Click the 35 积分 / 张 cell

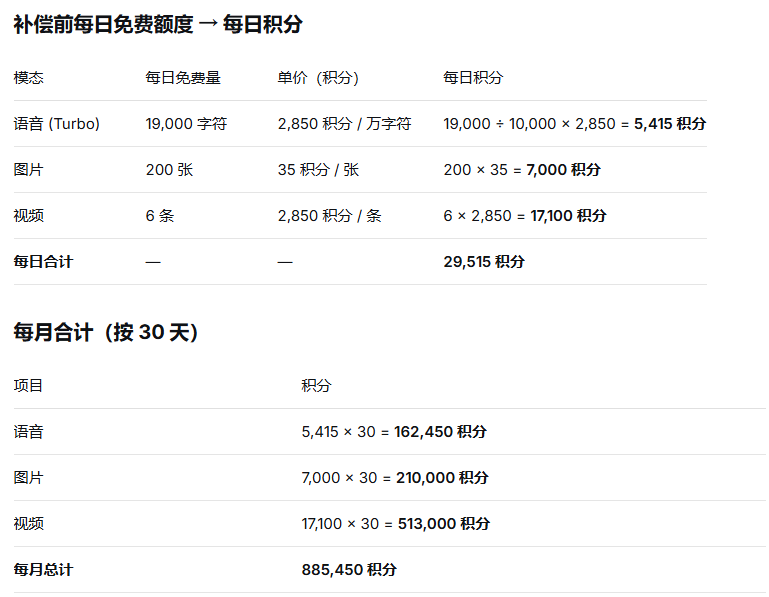[x=318, y=170]
